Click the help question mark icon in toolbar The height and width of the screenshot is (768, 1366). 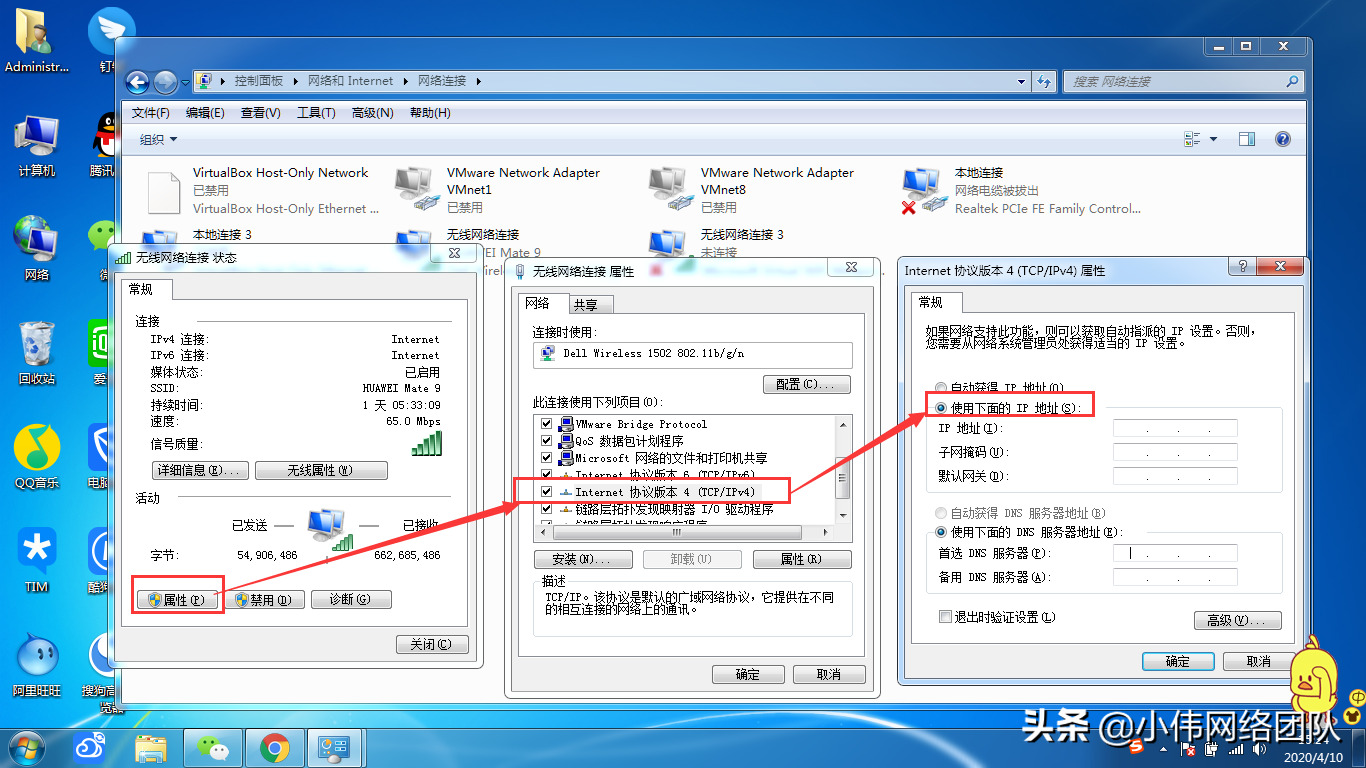[x=1283, y=140]
